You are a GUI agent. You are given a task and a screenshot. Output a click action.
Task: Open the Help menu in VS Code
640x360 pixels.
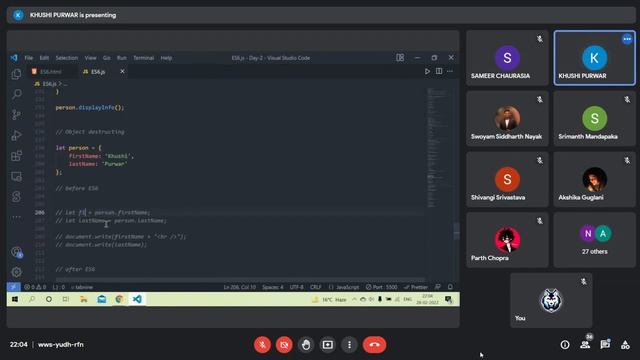(166, 58)
